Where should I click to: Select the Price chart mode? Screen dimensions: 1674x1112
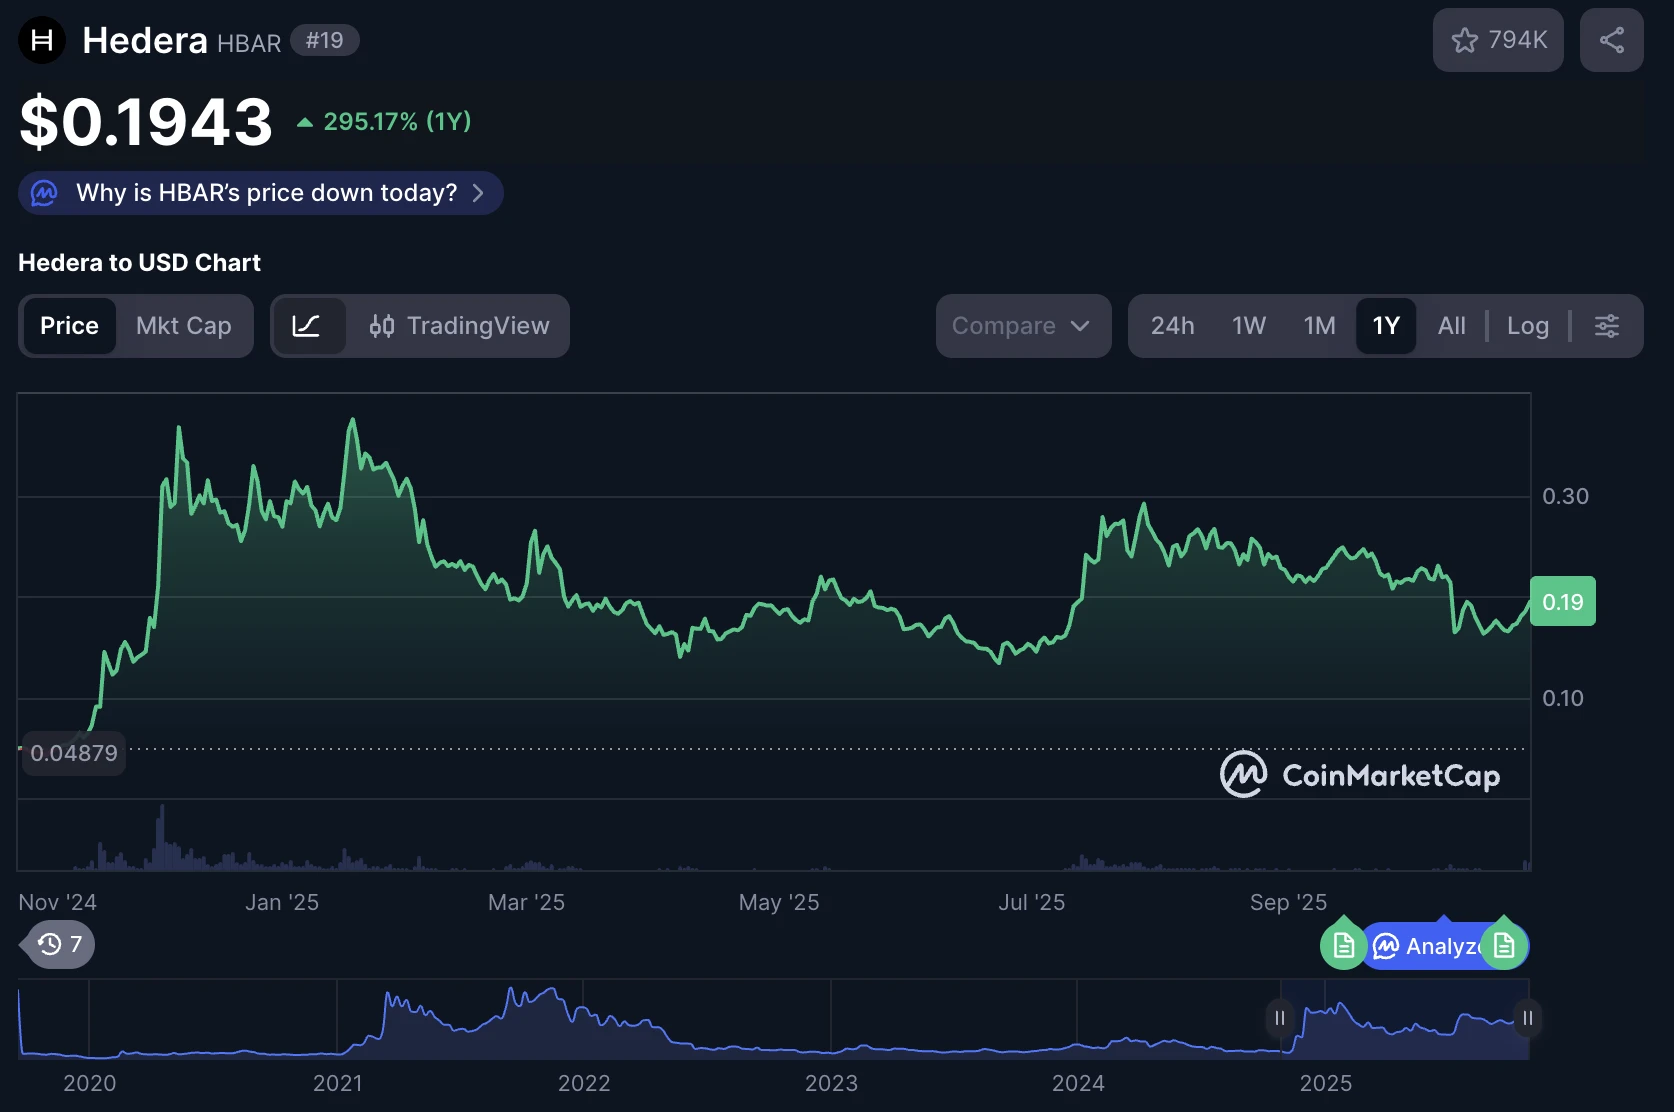[x=69, y=326]
